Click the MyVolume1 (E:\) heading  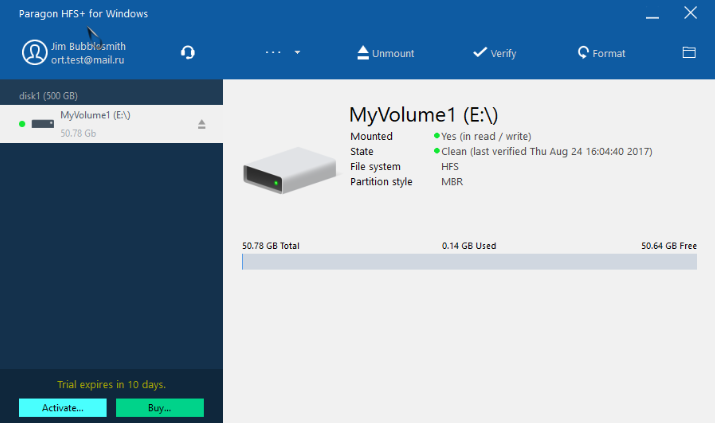[423, 114]
